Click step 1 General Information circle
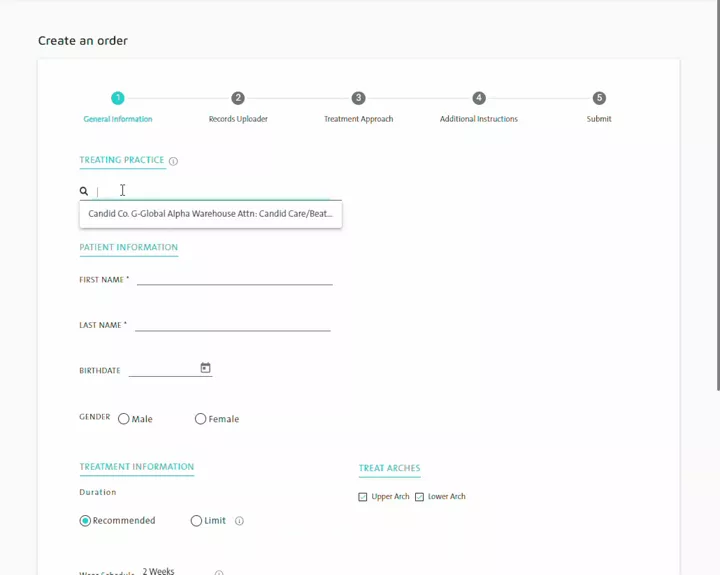This screenshot has width=720, height=575. point(118,98)
